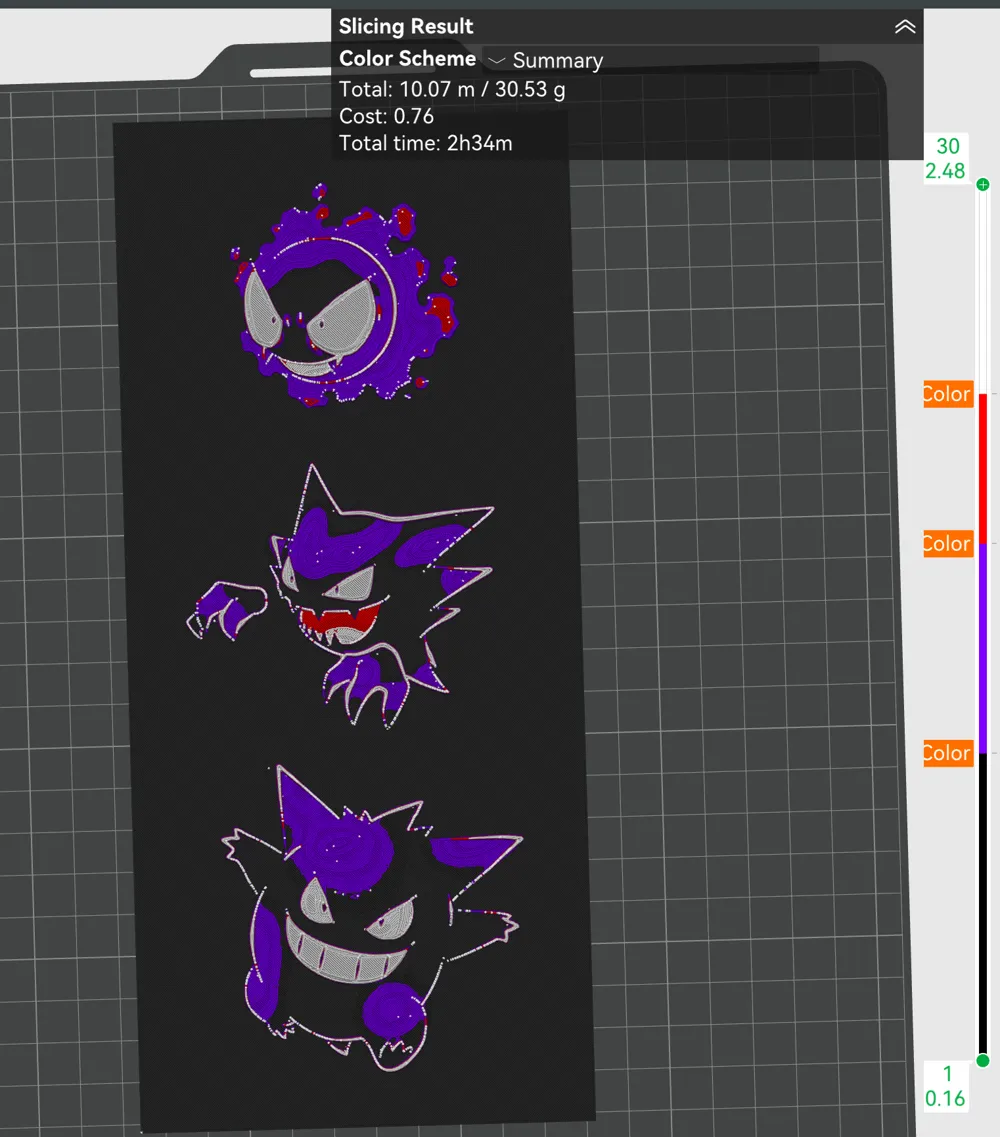Click the Slicing Result panel title

[405, 26]
